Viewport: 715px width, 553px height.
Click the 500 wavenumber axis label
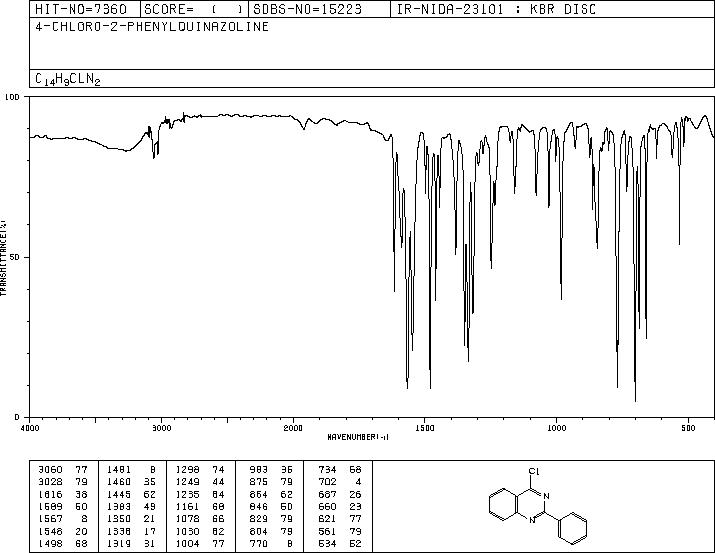(x=688, y=428)
